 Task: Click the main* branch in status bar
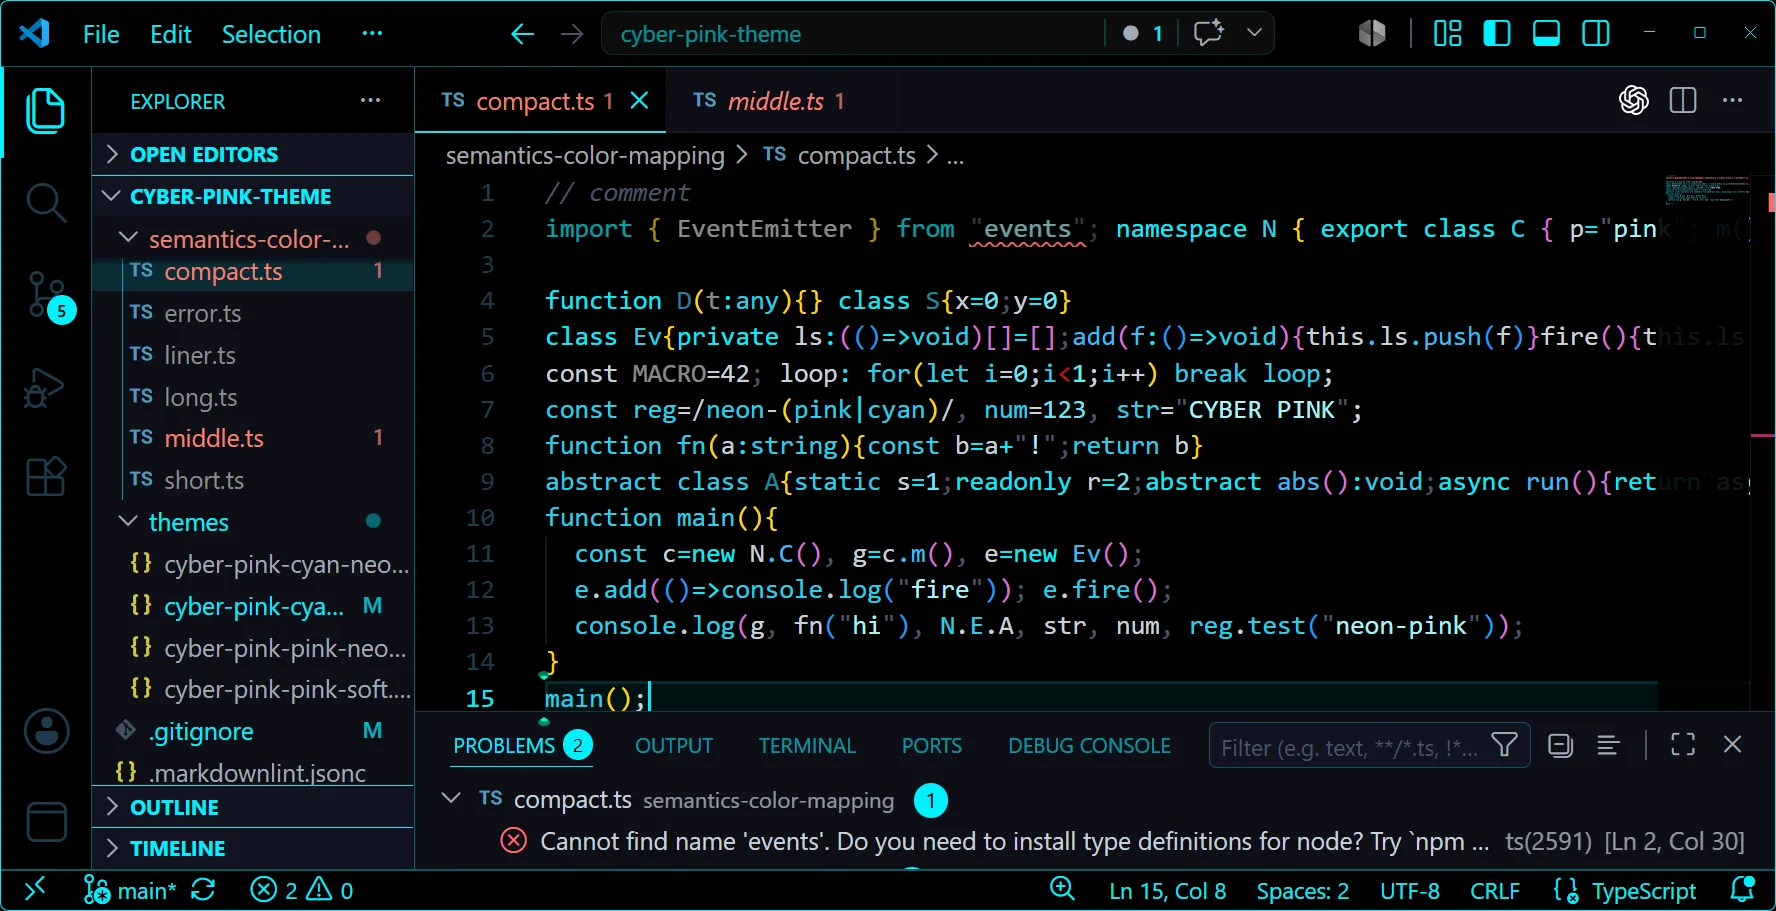130,890
